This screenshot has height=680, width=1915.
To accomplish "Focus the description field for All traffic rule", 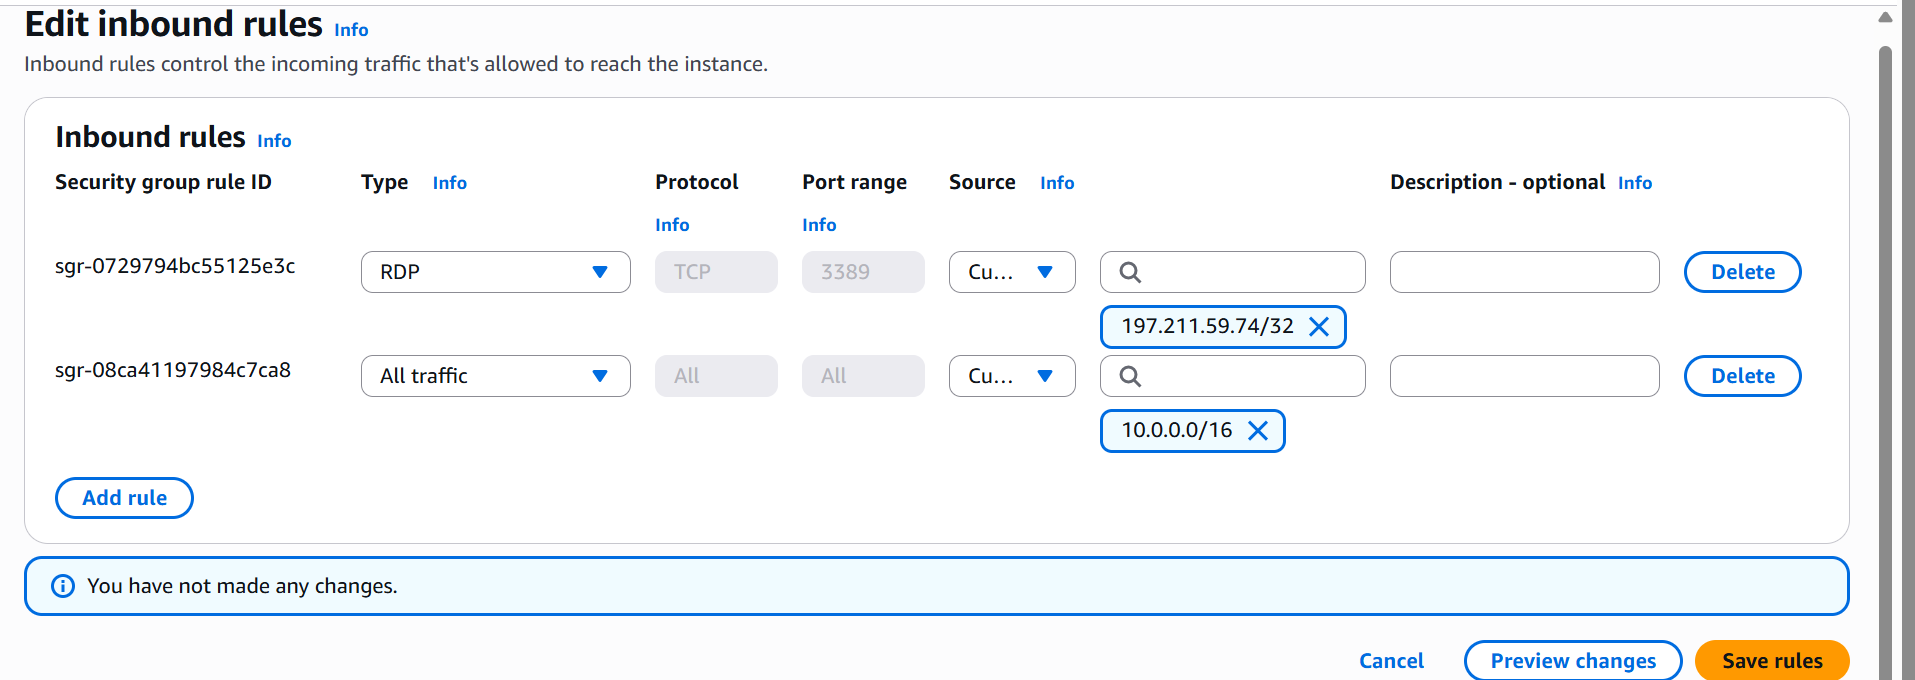I will 1524,376.
